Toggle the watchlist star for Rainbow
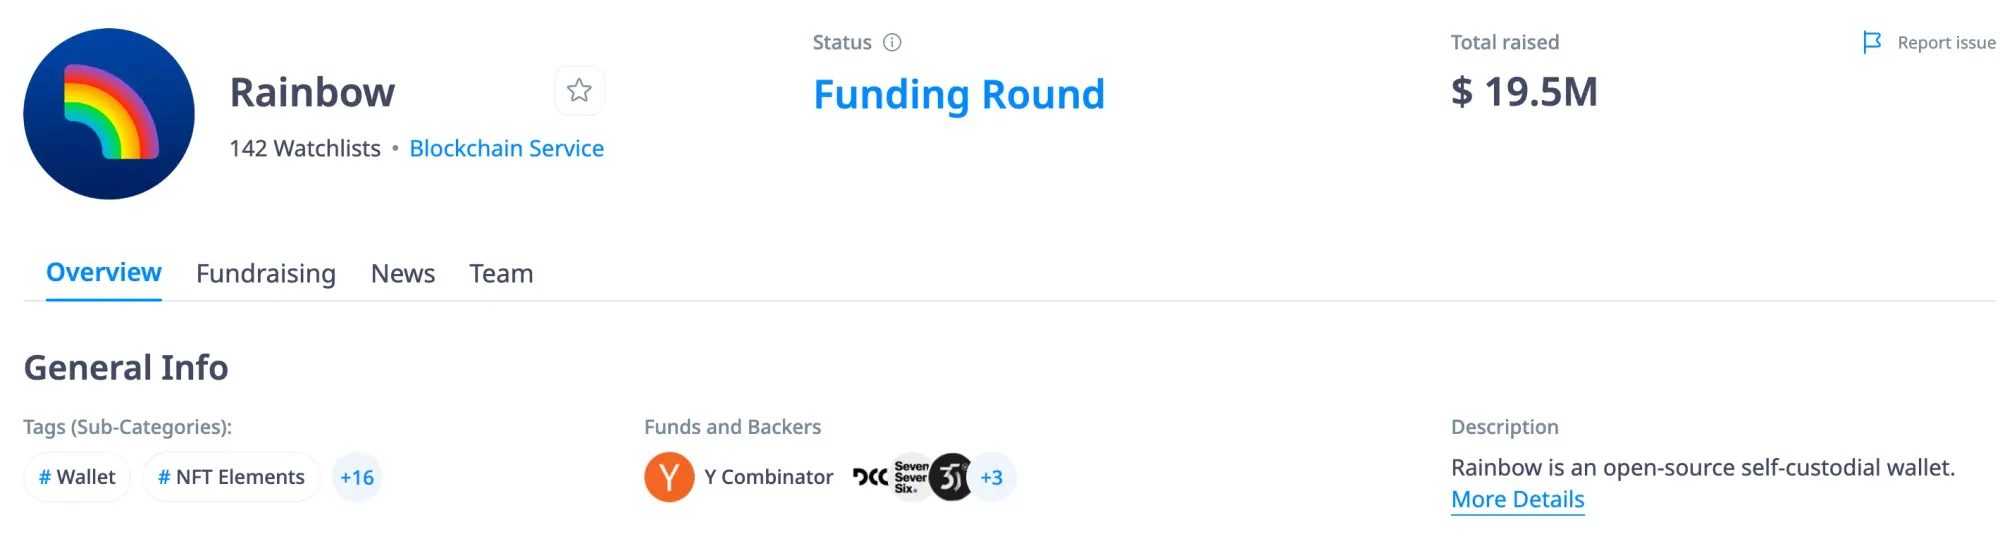This screenshot has width=2000, height=534. (x=579, y=91)
